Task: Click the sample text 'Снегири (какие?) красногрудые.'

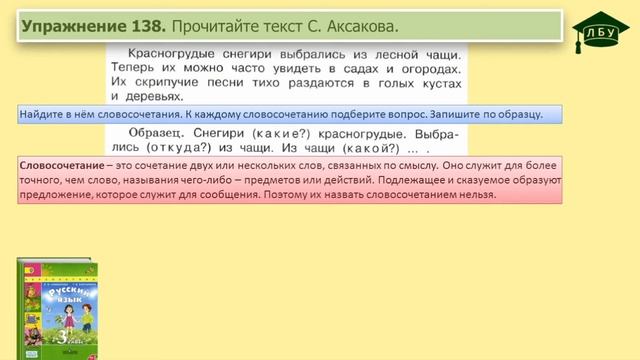Action: (300, 134)
